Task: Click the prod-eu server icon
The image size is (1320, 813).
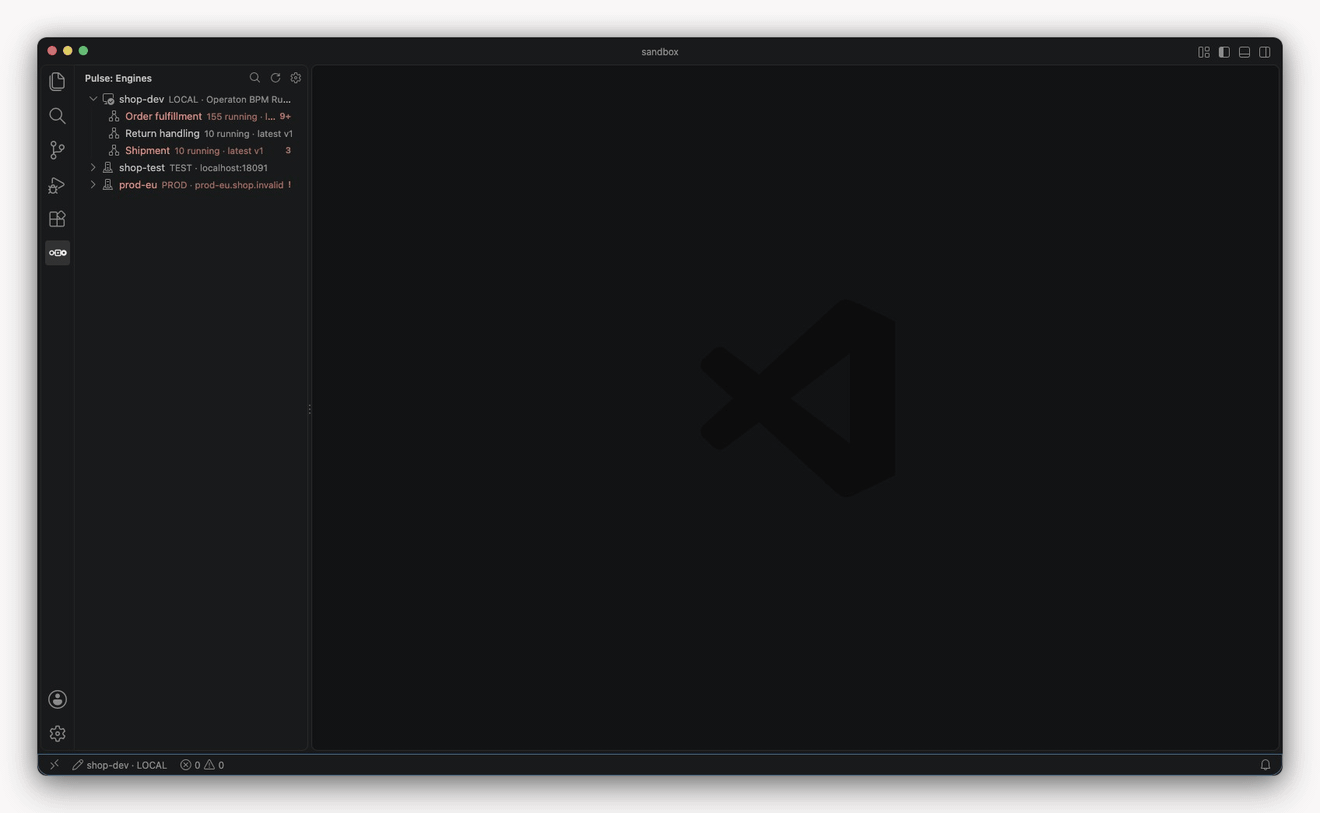Action: click(108, 185)
